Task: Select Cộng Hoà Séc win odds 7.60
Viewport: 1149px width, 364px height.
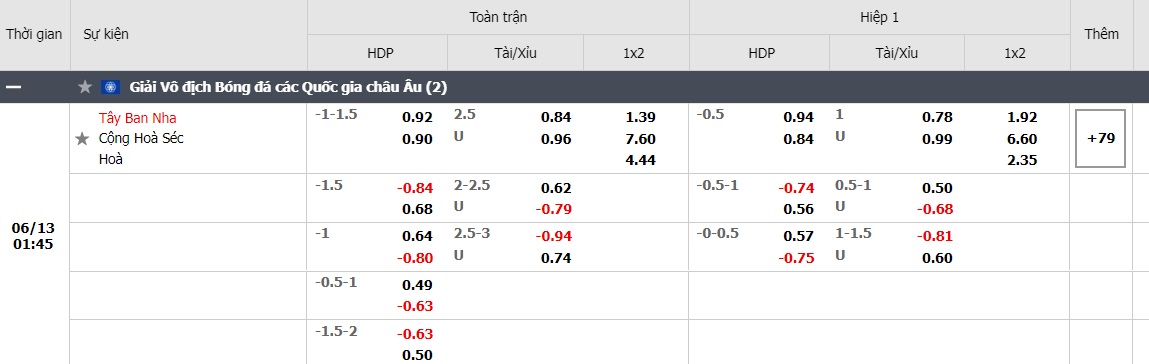Action: [641, 138]
